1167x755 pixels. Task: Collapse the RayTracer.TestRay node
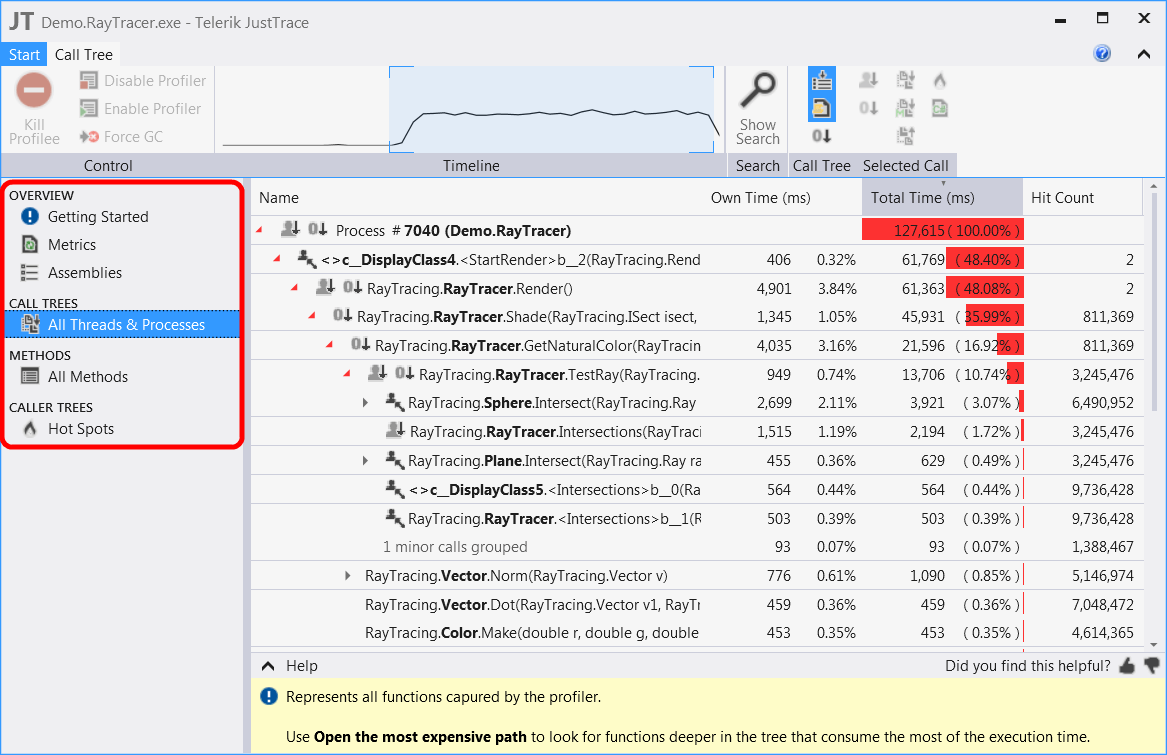pyautogui.click(x=347, y=374)
